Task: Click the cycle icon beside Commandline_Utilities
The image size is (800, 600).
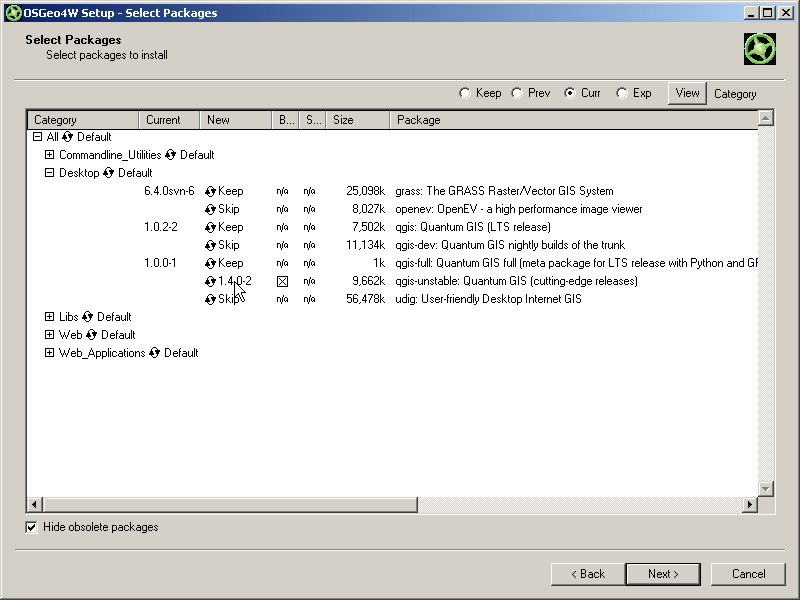Action: coord(170,155)
